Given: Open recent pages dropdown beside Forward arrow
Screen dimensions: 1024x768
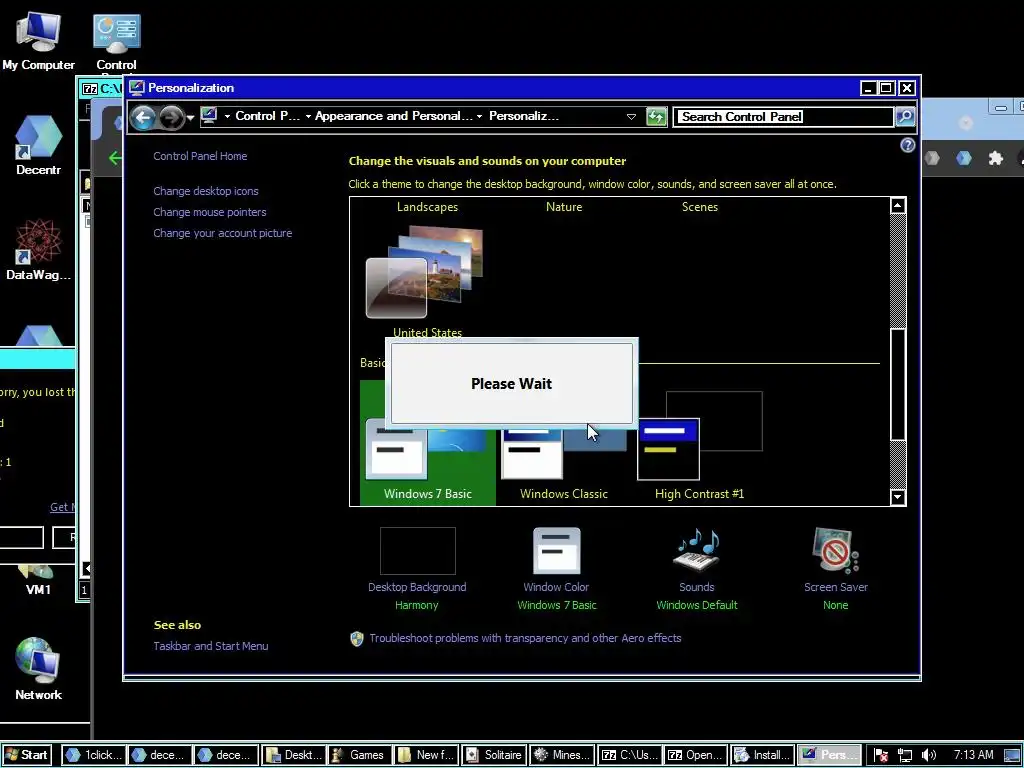Looking at the screenshot, I should coord(191,118).
